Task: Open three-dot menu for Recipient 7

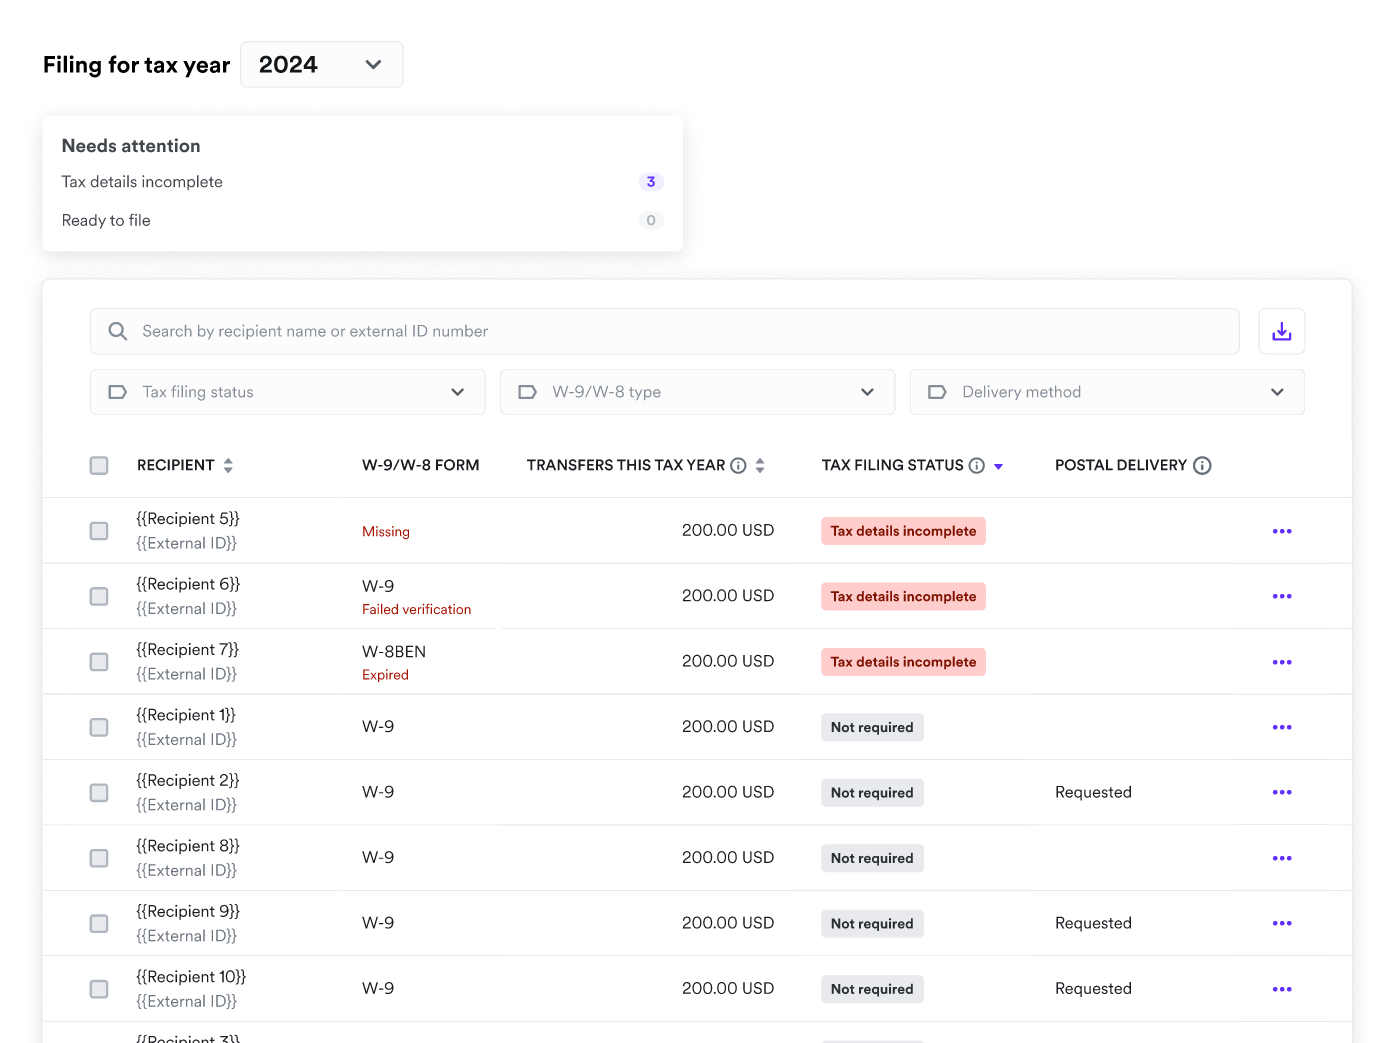Action: [1281, 662]
